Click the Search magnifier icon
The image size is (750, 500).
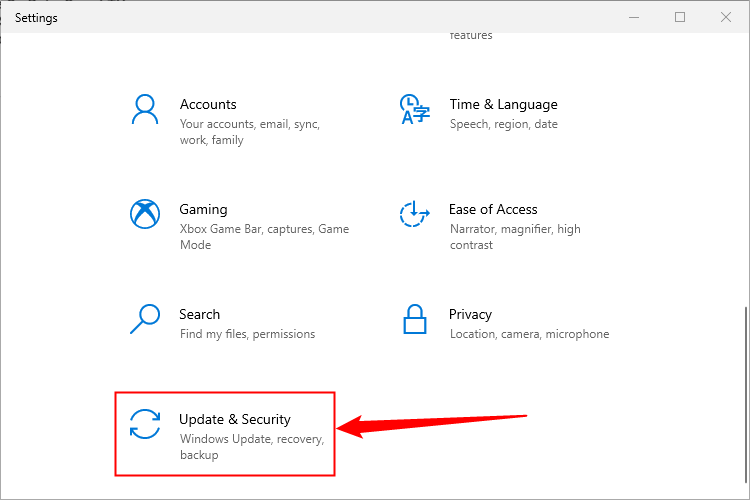coord(145,319)
